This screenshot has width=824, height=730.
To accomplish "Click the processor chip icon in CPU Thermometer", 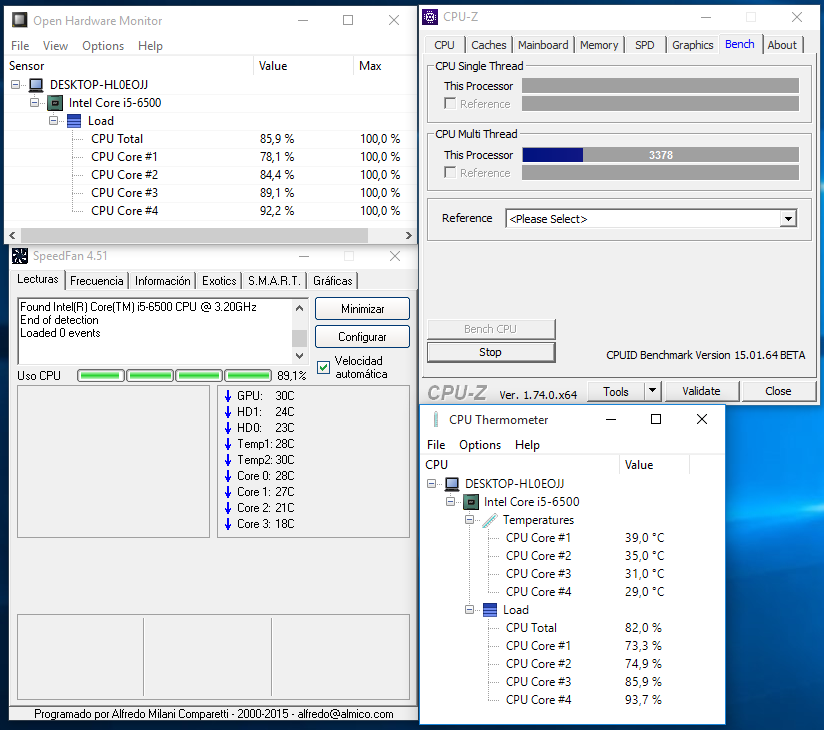I will click(471, 502).
